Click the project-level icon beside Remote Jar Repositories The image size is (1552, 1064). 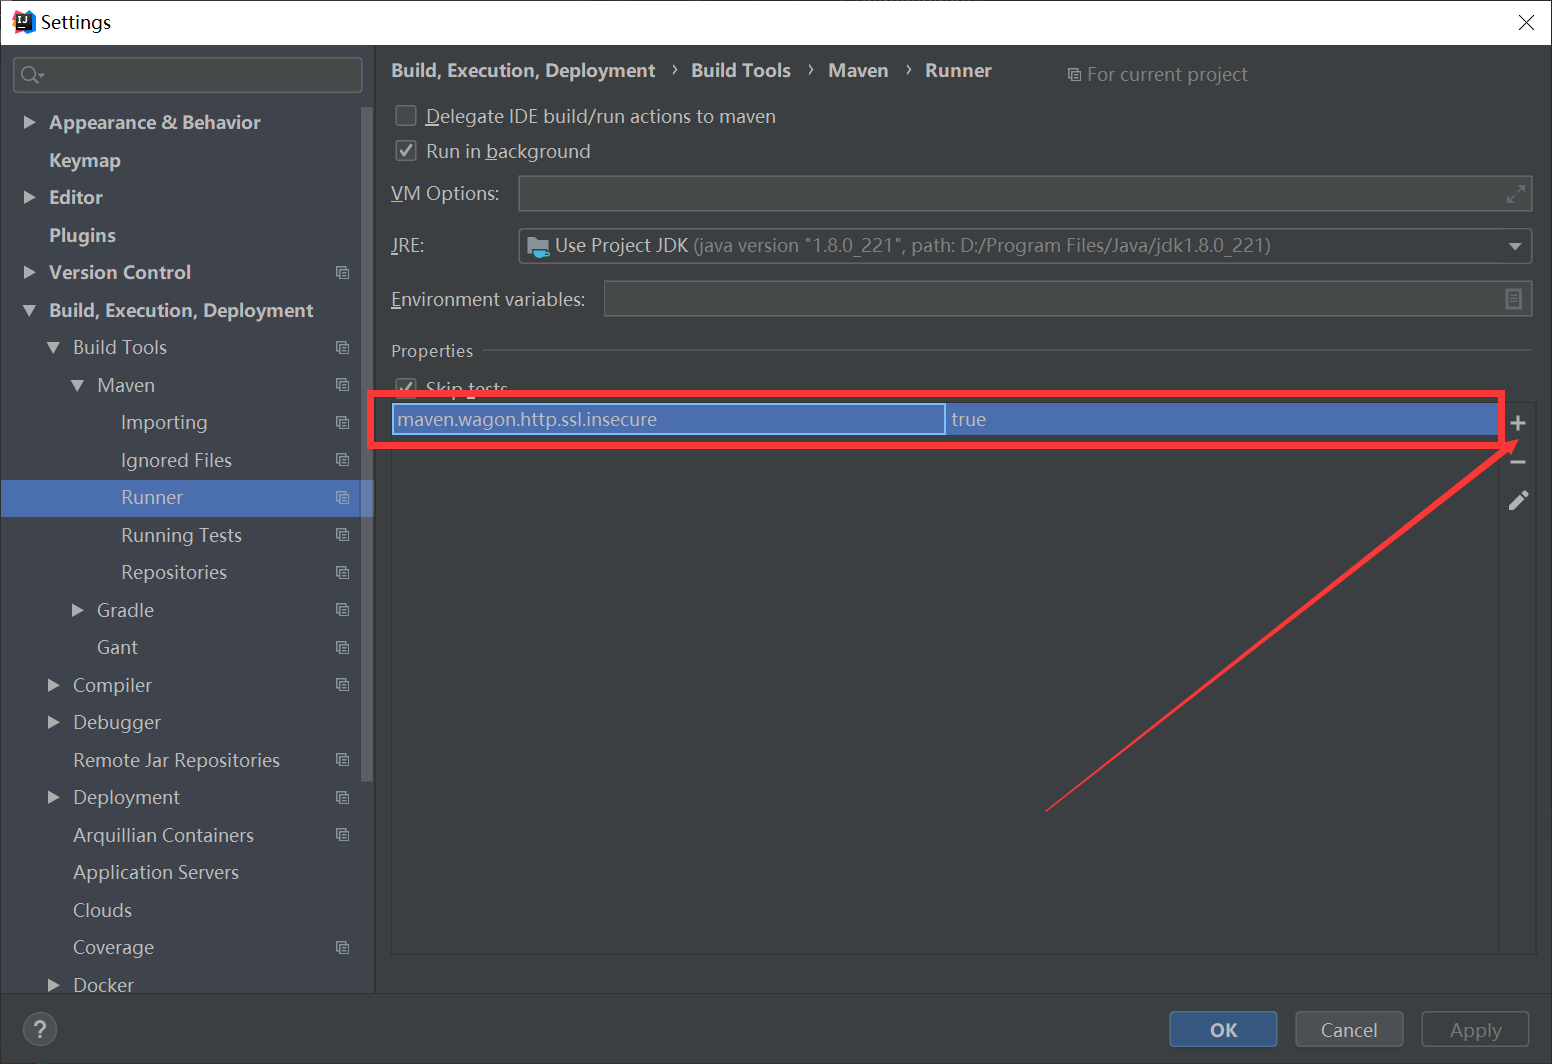pos(343,760)
